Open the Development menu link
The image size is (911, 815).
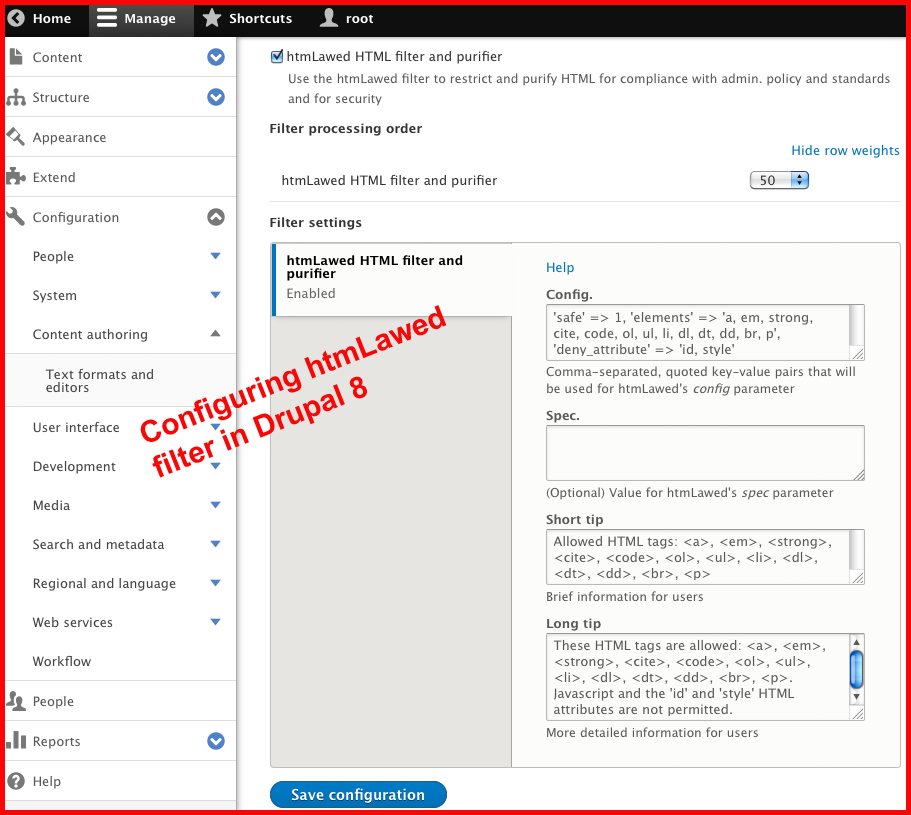pos(74,466)
